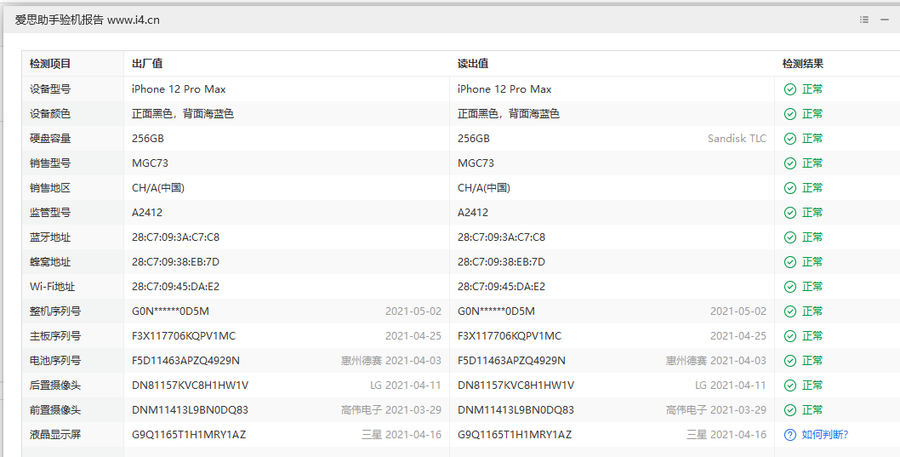The image size is (900, 457).
Task: Click the 出厂值 column header
Action: (x=147, y=64)
